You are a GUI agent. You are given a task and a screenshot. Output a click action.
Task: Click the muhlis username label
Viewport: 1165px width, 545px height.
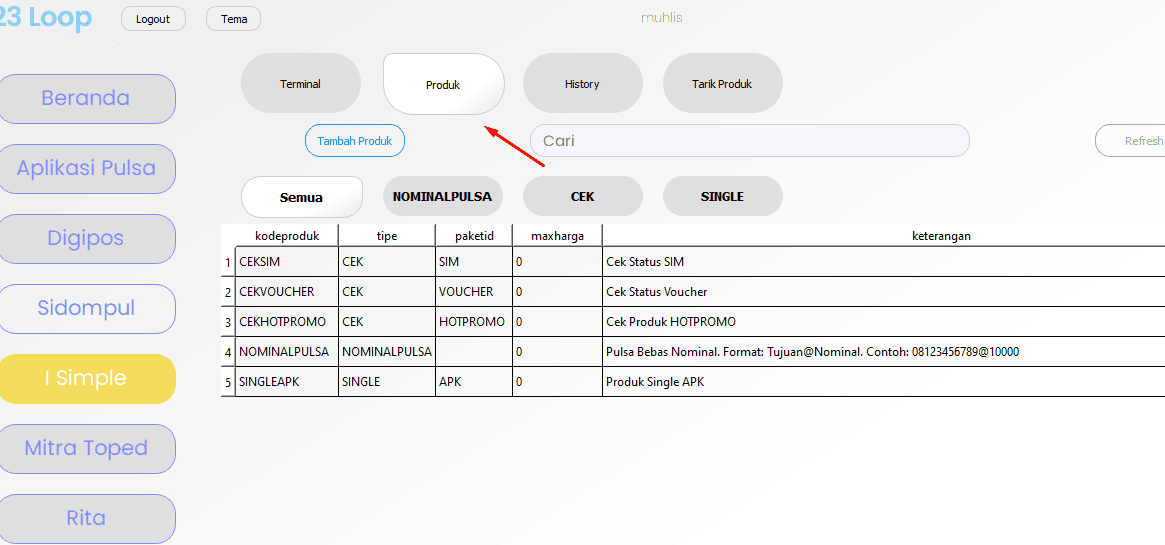coord(661,18)
